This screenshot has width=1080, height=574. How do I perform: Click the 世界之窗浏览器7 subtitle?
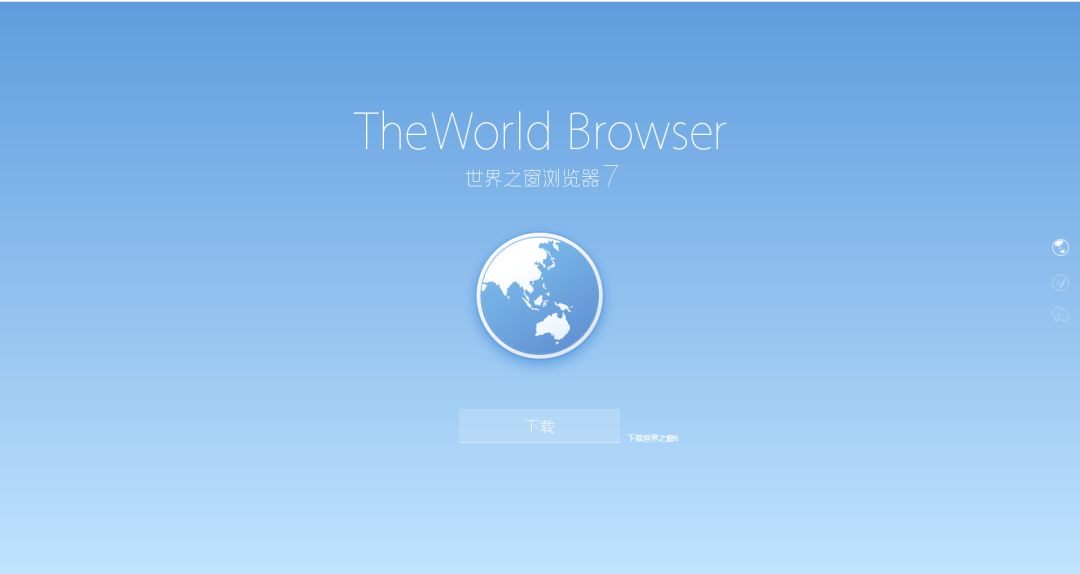541,179
